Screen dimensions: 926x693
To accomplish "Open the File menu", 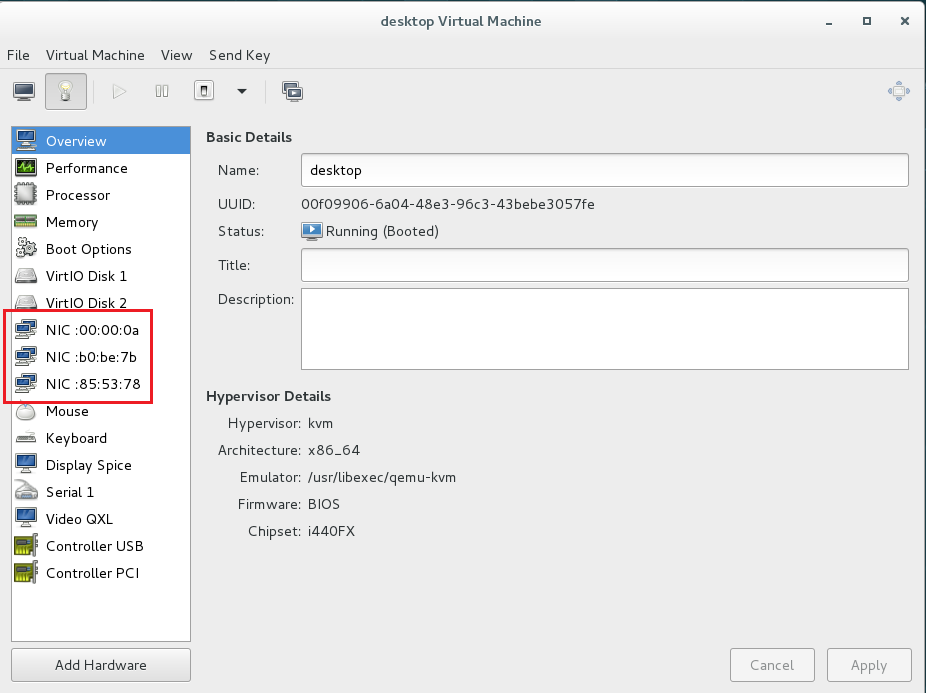I will 18,55.
